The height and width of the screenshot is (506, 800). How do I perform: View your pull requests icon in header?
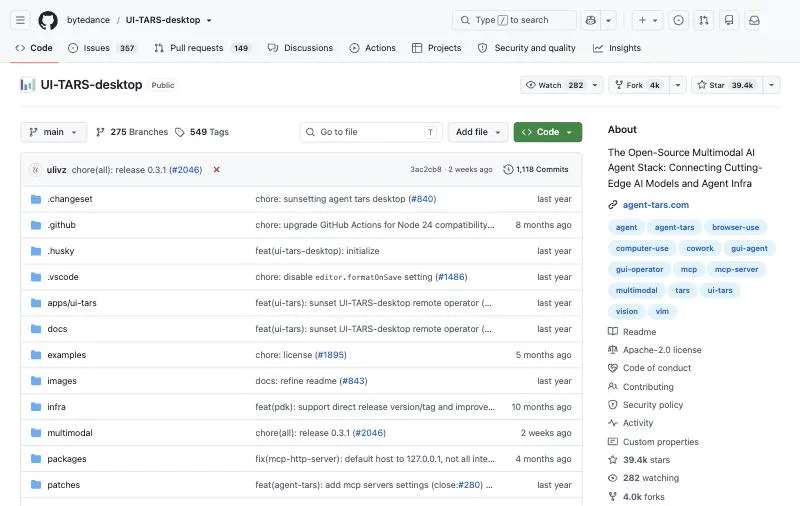pos(704,20)
